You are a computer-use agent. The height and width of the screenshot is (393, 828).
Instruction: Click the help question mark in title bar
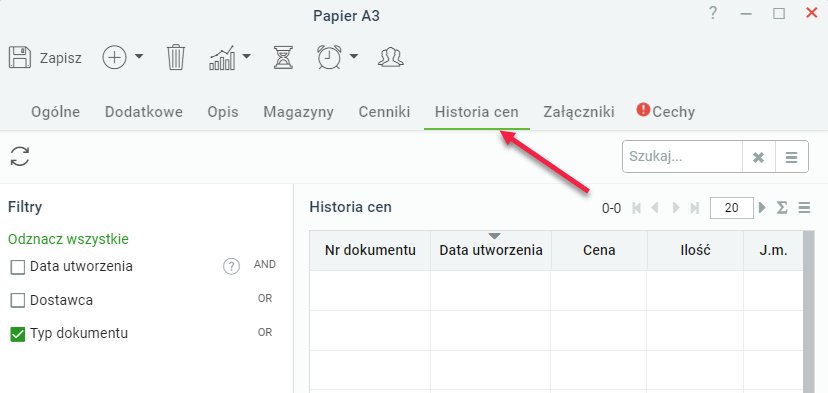tap(713, 13)
